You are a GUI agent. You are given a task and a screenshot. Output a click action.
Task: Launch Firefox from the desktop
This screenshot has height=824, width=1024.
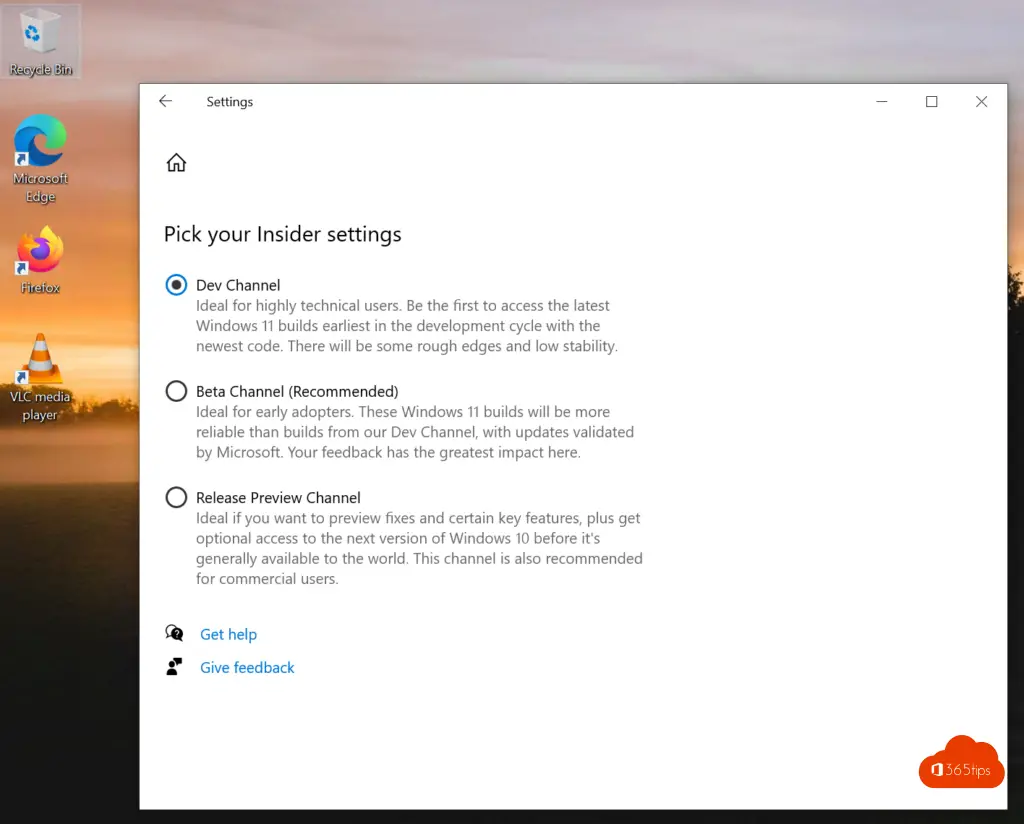pyautogui.click(x=38, y=255)
